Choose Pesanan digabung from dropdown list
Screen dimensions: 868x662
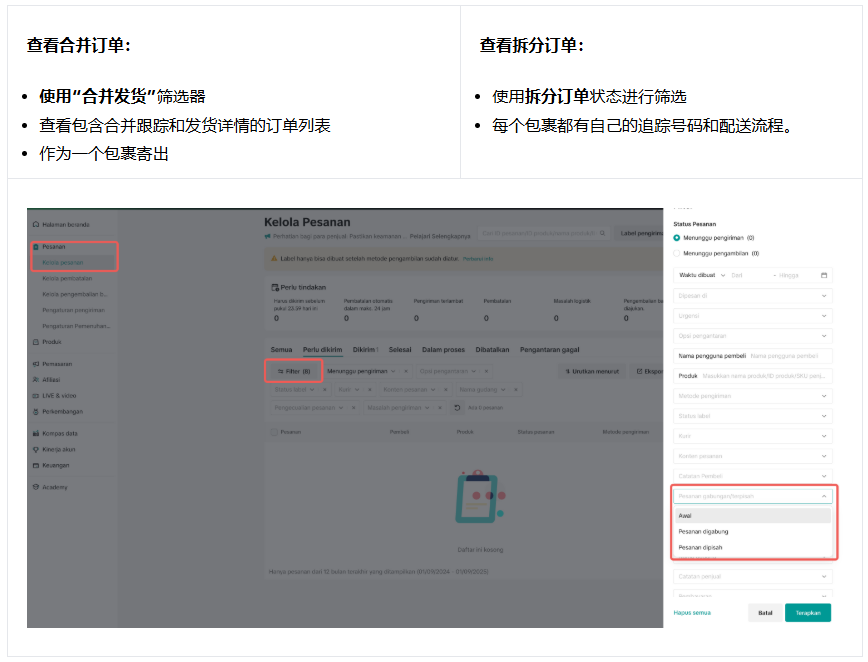tap(703, 532)
